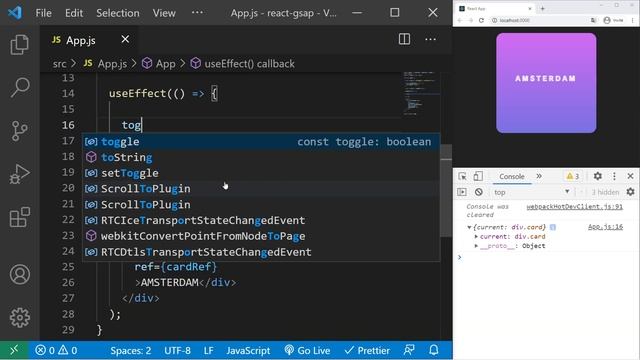Open DevTools customize menu dots
The width and height of the screenshot is (640, 360).
pyautogui.click(x=614, y=176)
